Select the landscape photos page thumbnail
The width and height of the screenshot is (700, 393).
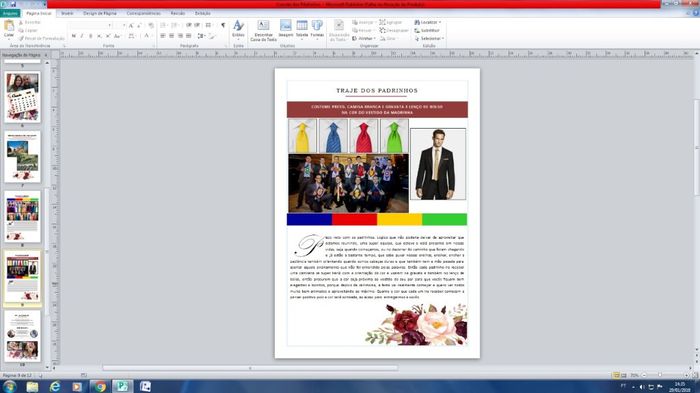pos(22,157)
